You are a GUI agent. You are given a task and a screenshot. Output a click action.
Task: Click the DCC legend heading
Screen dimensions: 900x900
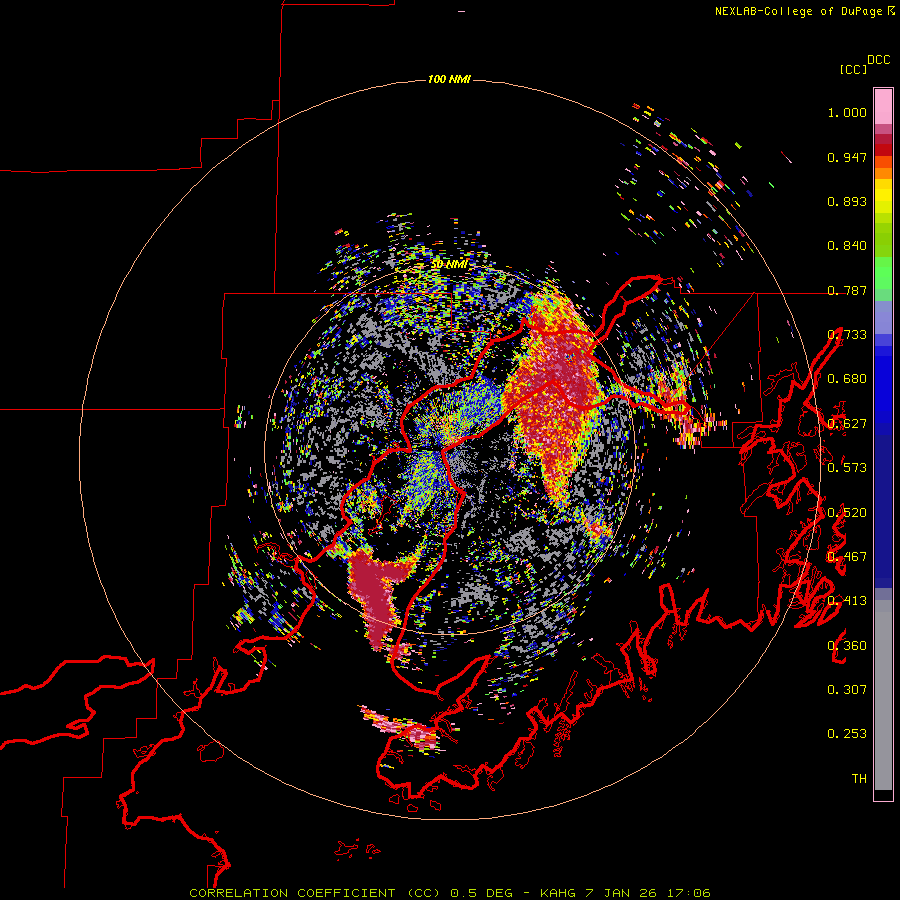point(879,60)
